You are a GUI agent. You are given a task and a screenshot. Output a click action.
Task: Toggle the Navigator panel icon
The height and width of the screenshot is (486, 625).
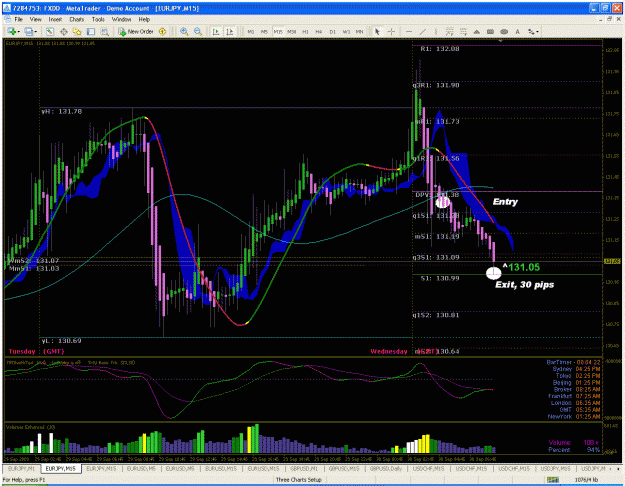pos(77,31)
